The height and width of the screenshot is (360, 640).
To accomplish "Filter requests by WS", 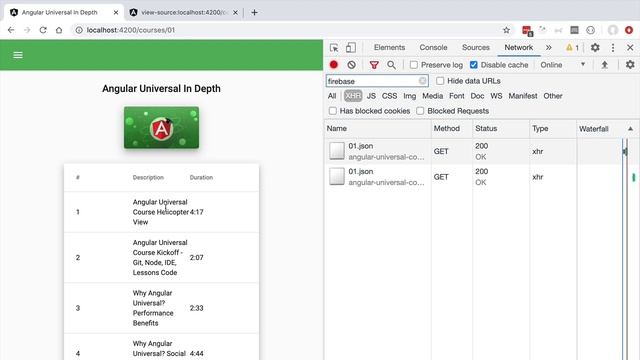I will coord(496,96).
